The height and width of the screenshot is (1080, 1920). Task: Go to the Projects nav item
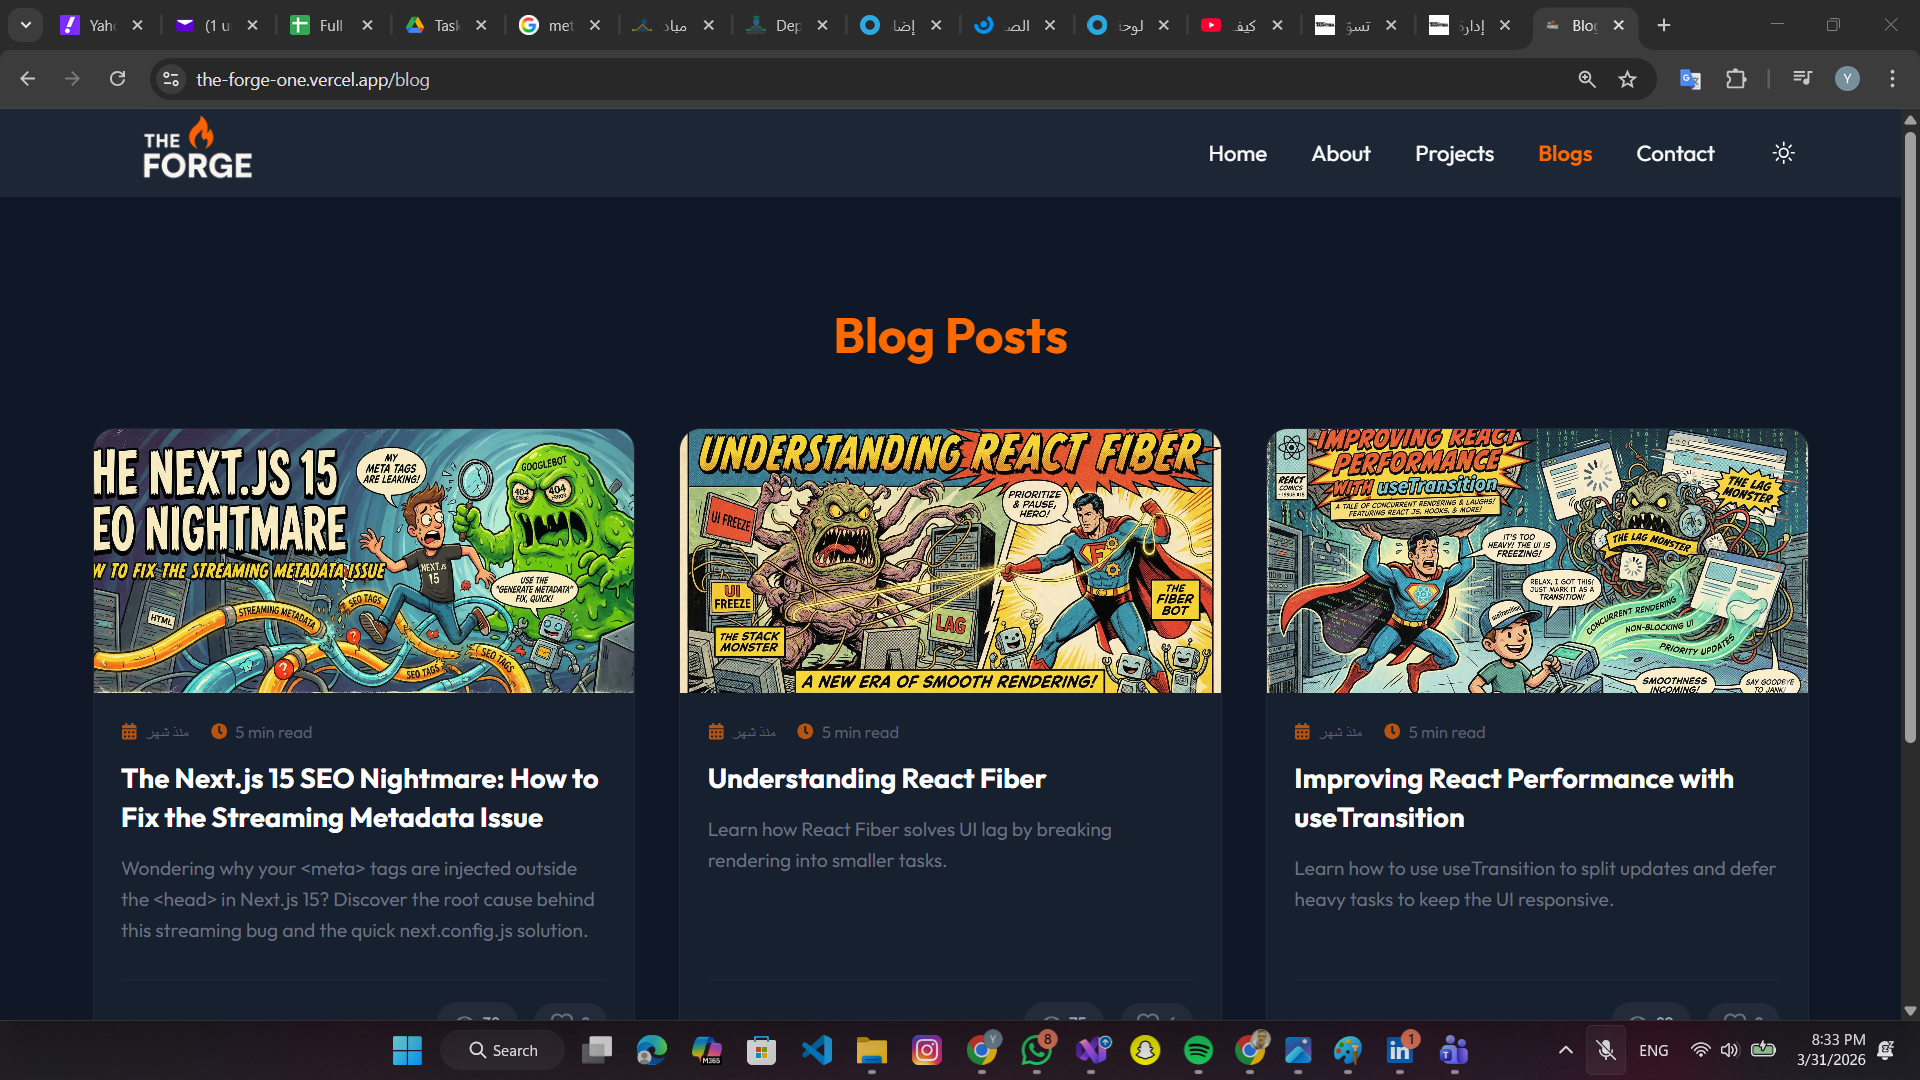pyautogui.click(x=1454, y=154)
